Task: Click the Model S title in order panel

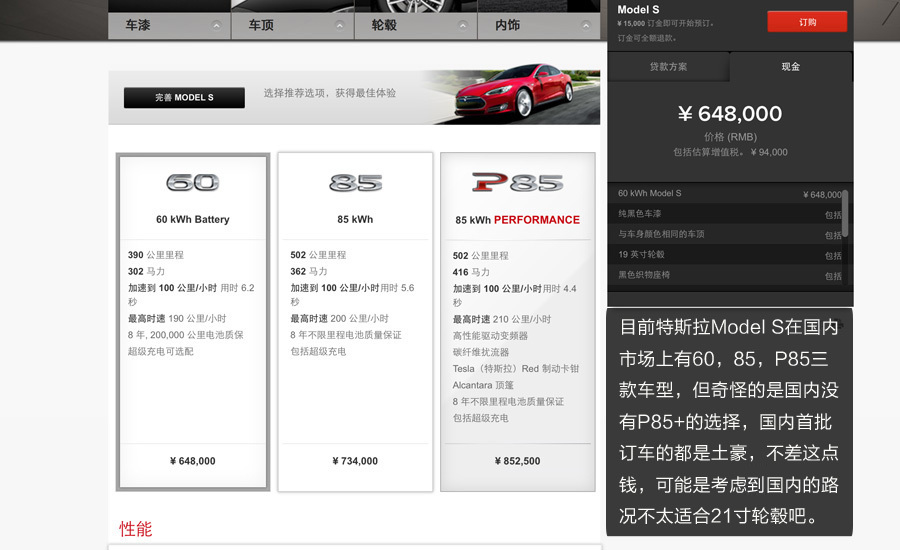Action: [638, 10]
